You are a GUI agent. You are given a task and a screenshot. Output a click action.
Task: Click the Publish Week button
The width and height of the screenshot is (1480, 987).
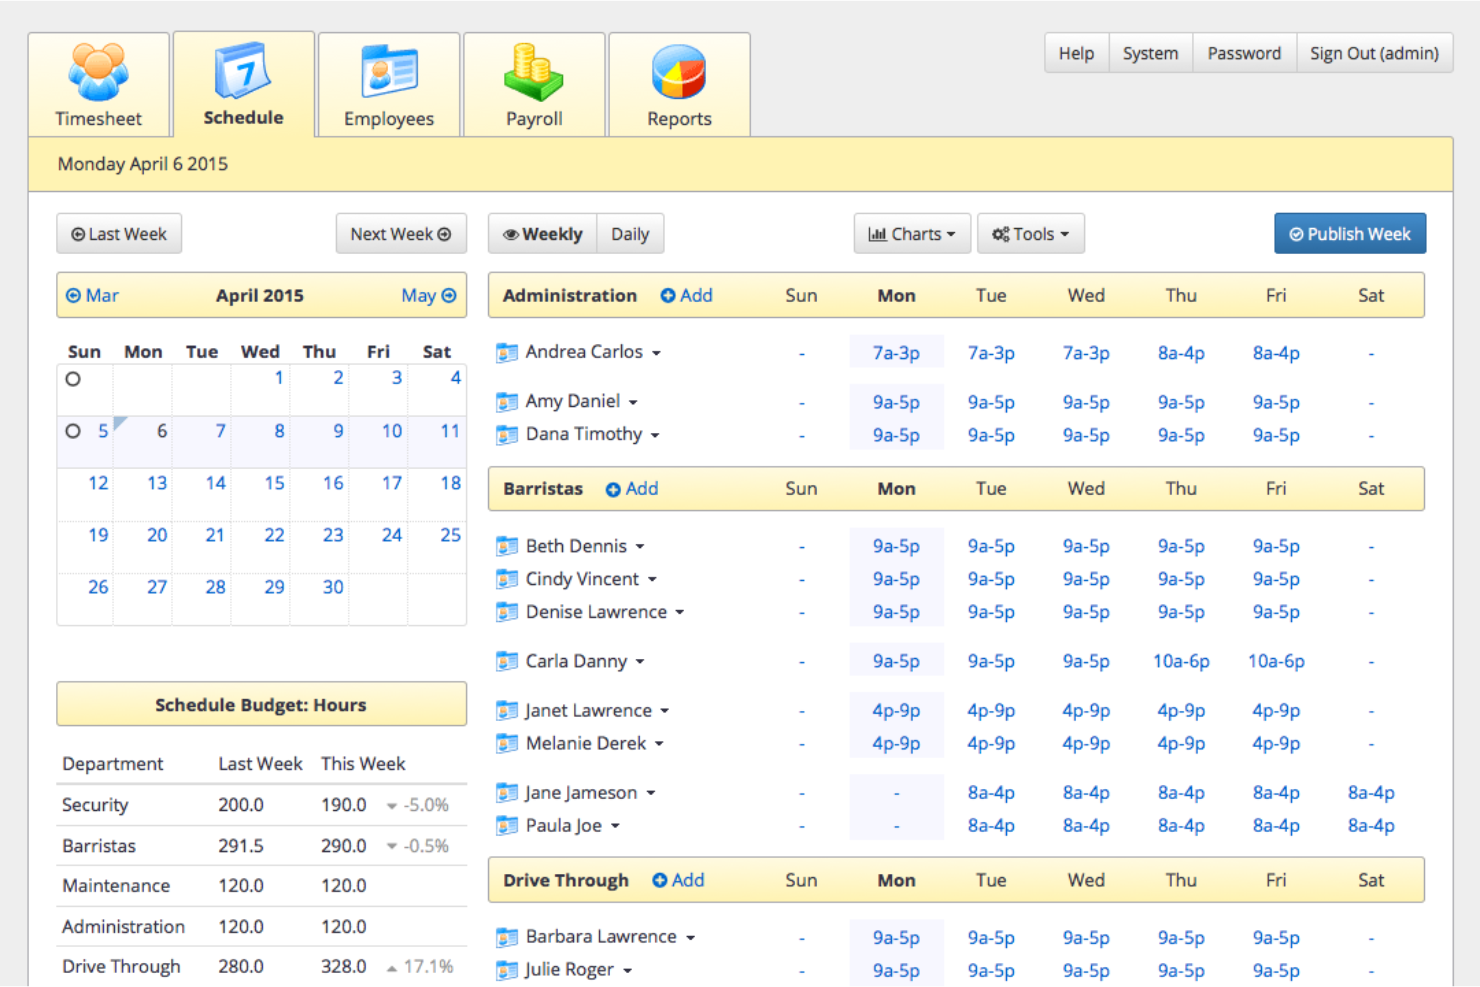(x=1349, y=233)
